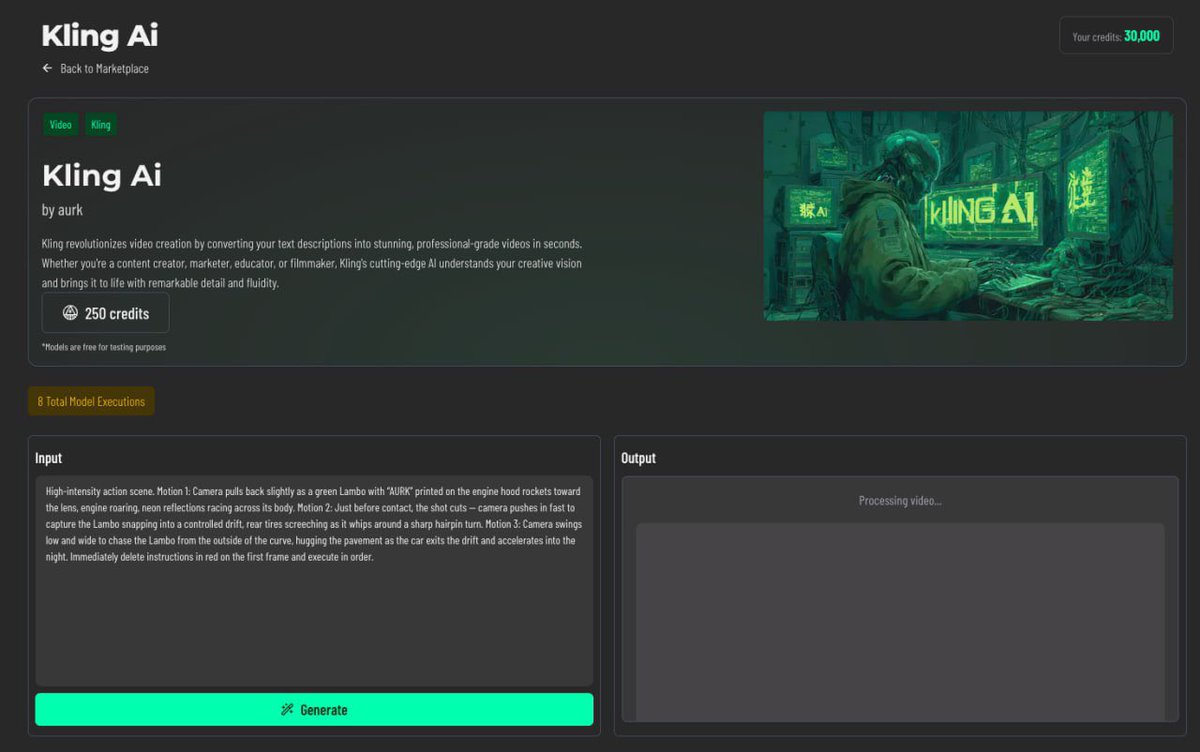Click the globe icon on the credits badge
This screenshot has height=752, width=1200.
tap(68, 312)
